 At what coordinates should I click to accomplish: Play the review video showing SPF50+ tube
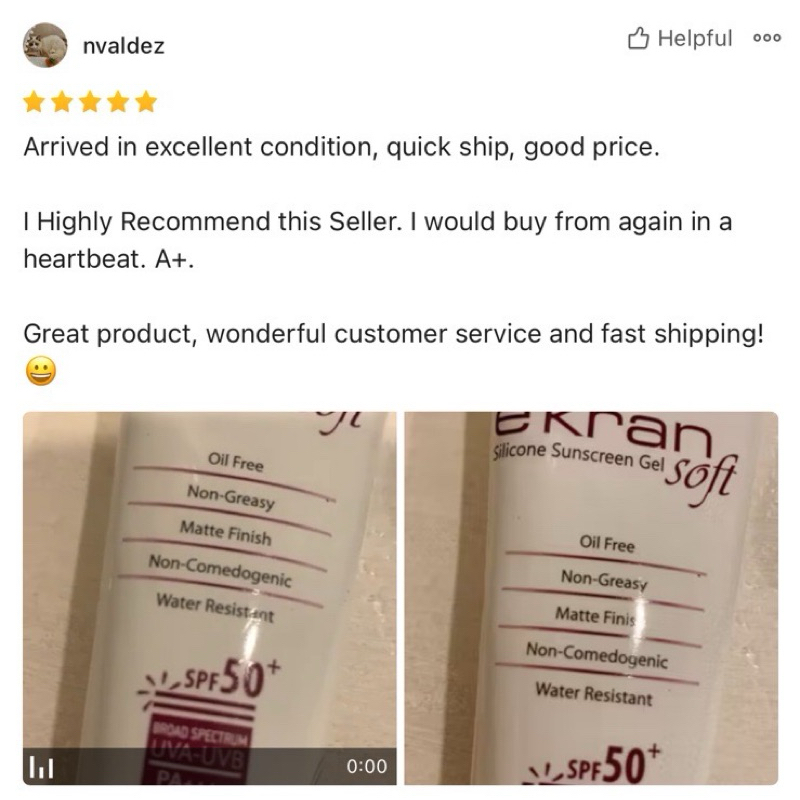[210, 598]
